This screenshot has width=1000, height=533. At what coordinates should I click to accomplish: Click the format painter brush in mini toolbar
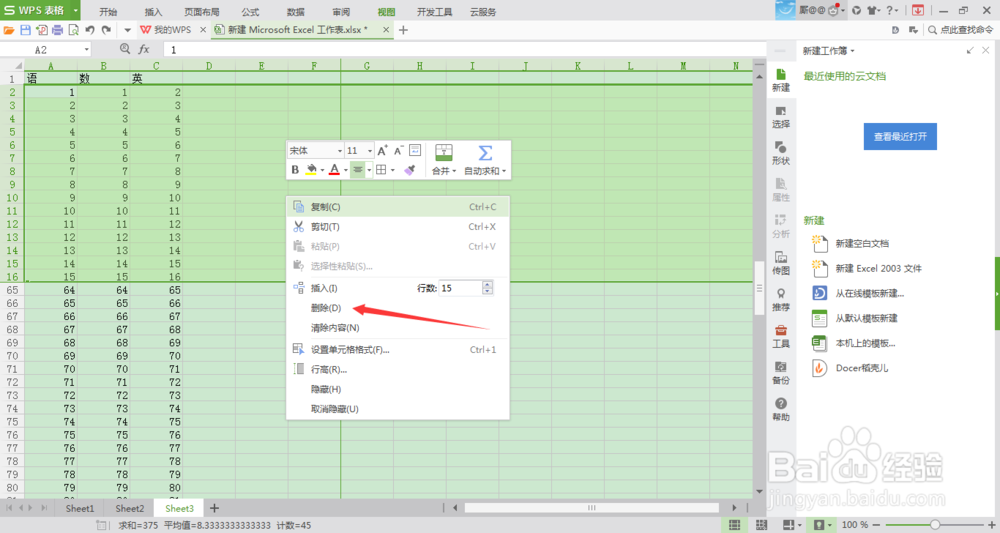point(409,170)
